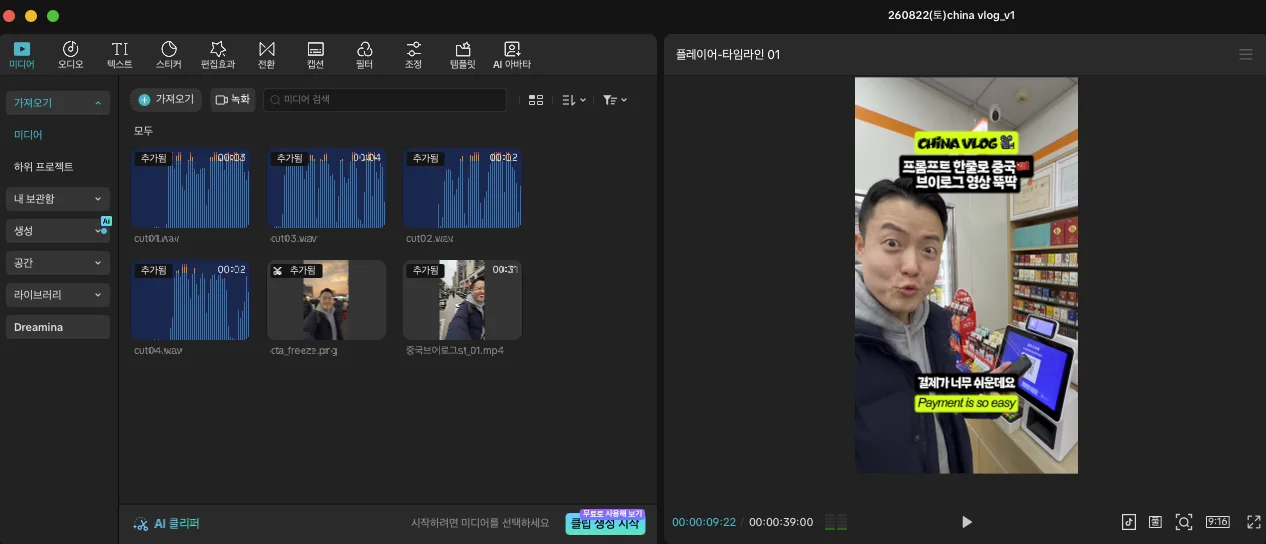1266x544 pixels.
Task: Open the Dreamina sidebar item
Action: point(57,327)
